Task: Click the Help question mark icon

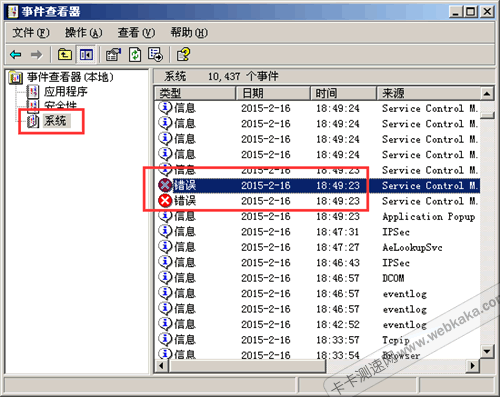Action: point(183,54)
